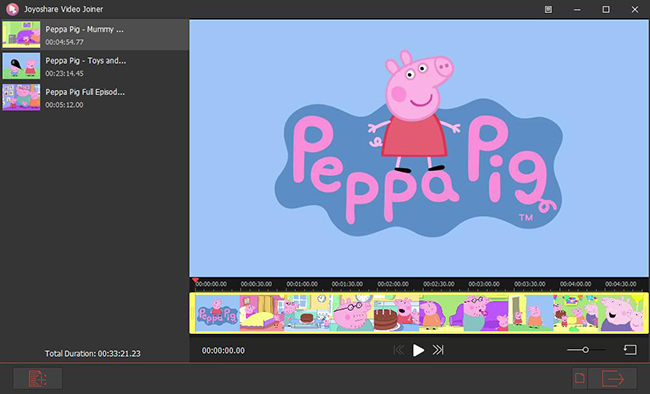The height and width of the screenshot is (394, 650).
Task: Maximize the Joyoshare window
Action: pos(606,9)
